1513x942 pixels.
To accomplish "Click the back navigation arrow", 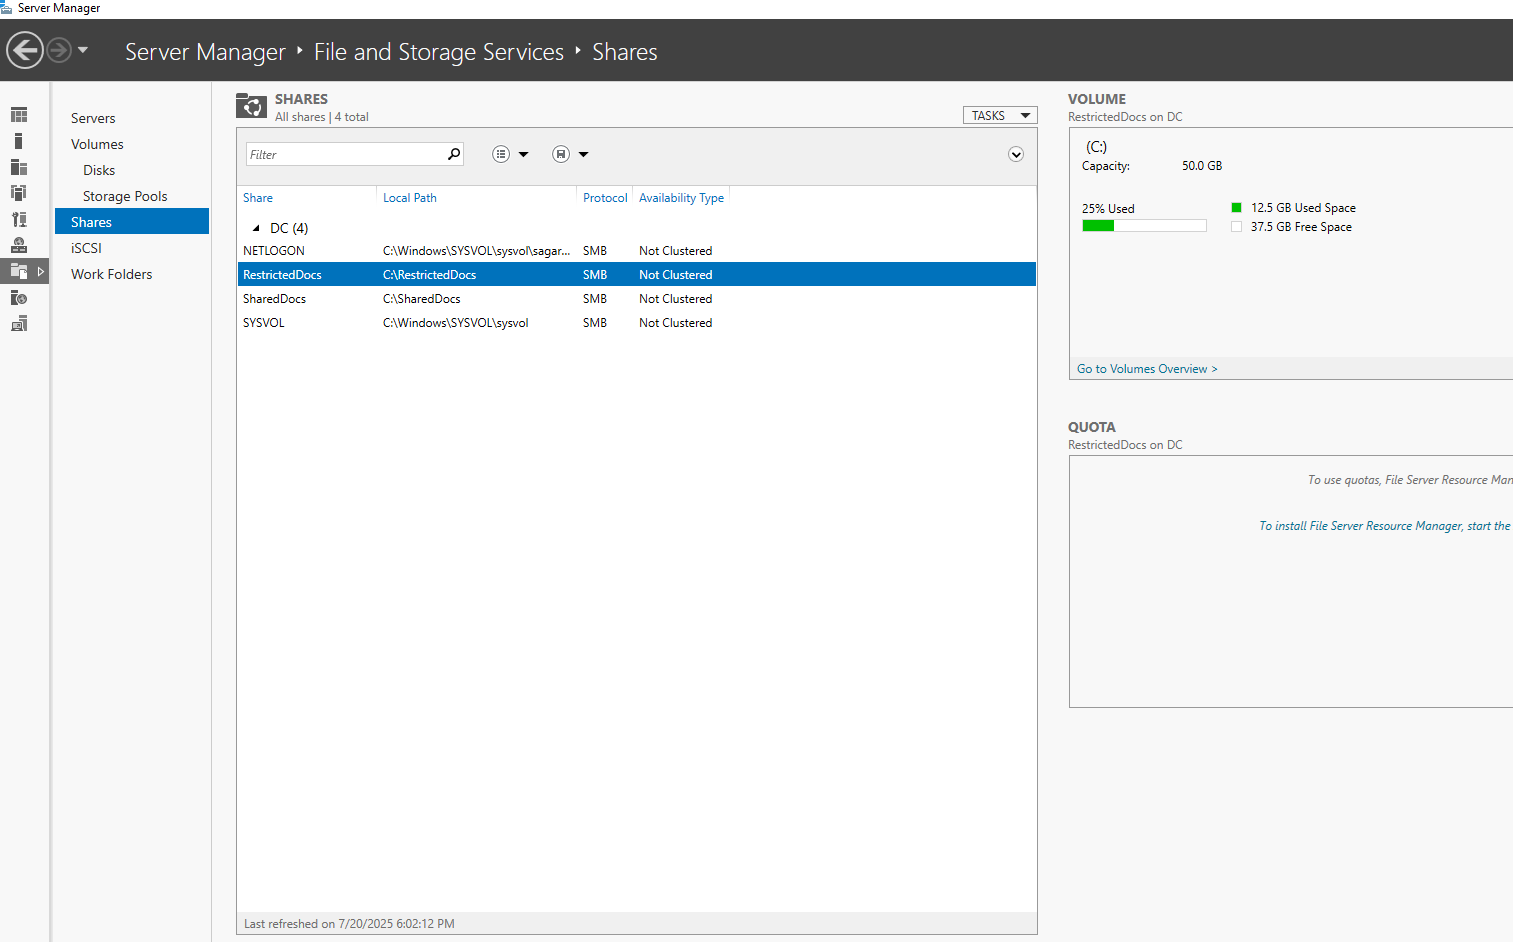I will coord(25,50).
